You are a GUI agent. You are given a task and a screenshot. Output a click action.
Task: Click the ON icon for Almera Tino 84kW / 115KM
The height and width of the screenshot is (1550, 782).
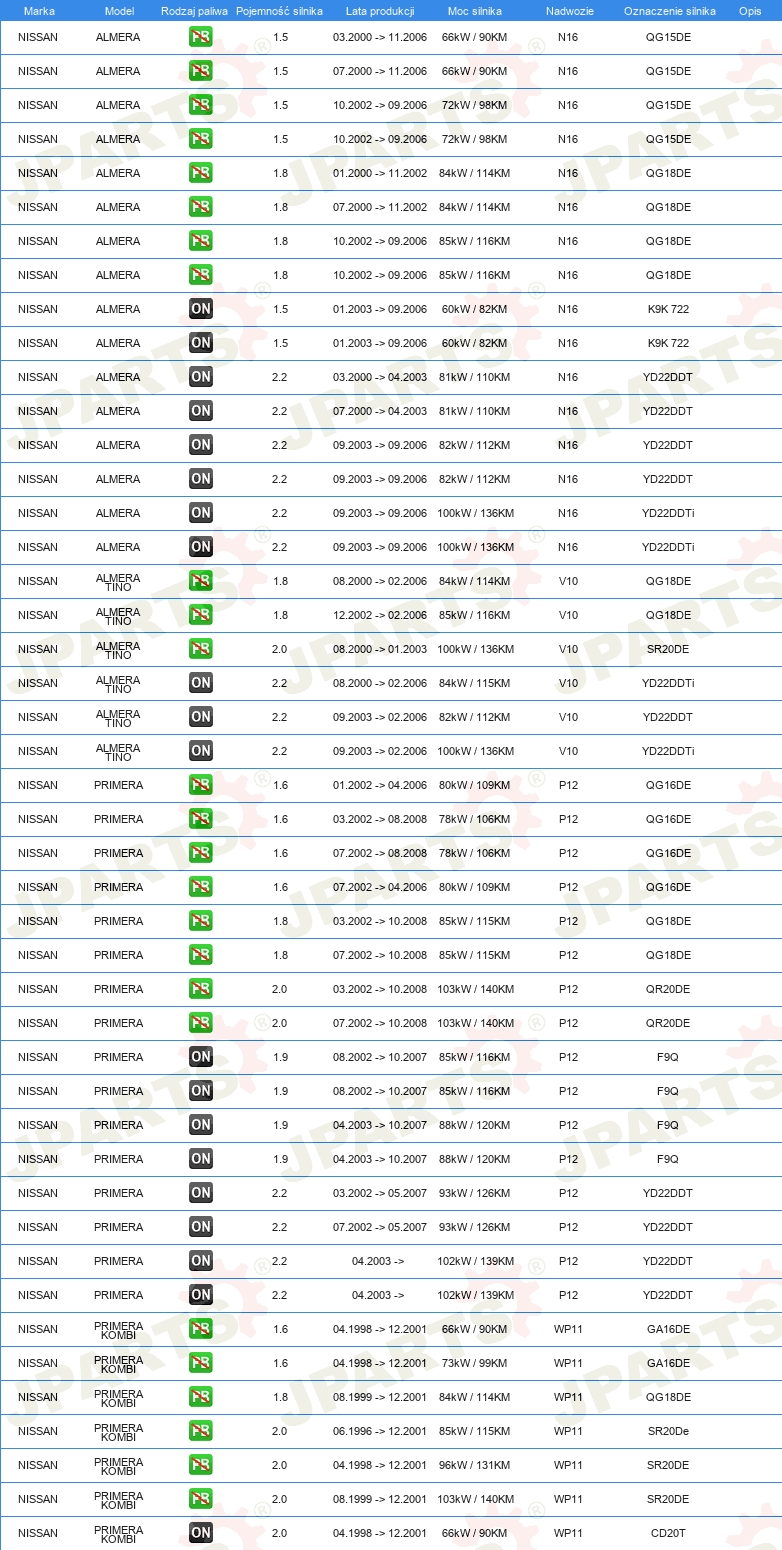(x=201, y=683)
